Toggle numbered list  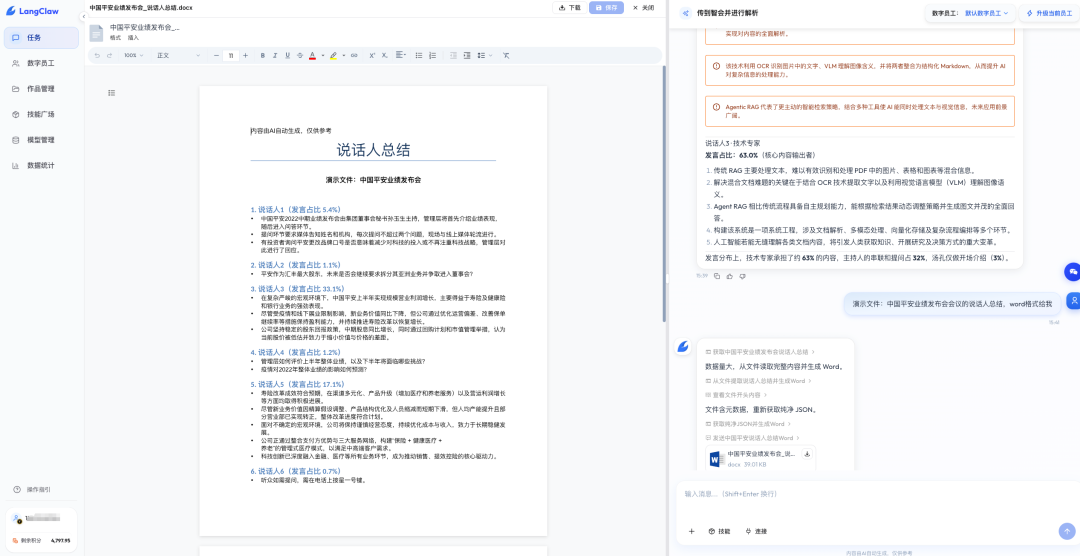coord(432,55)
